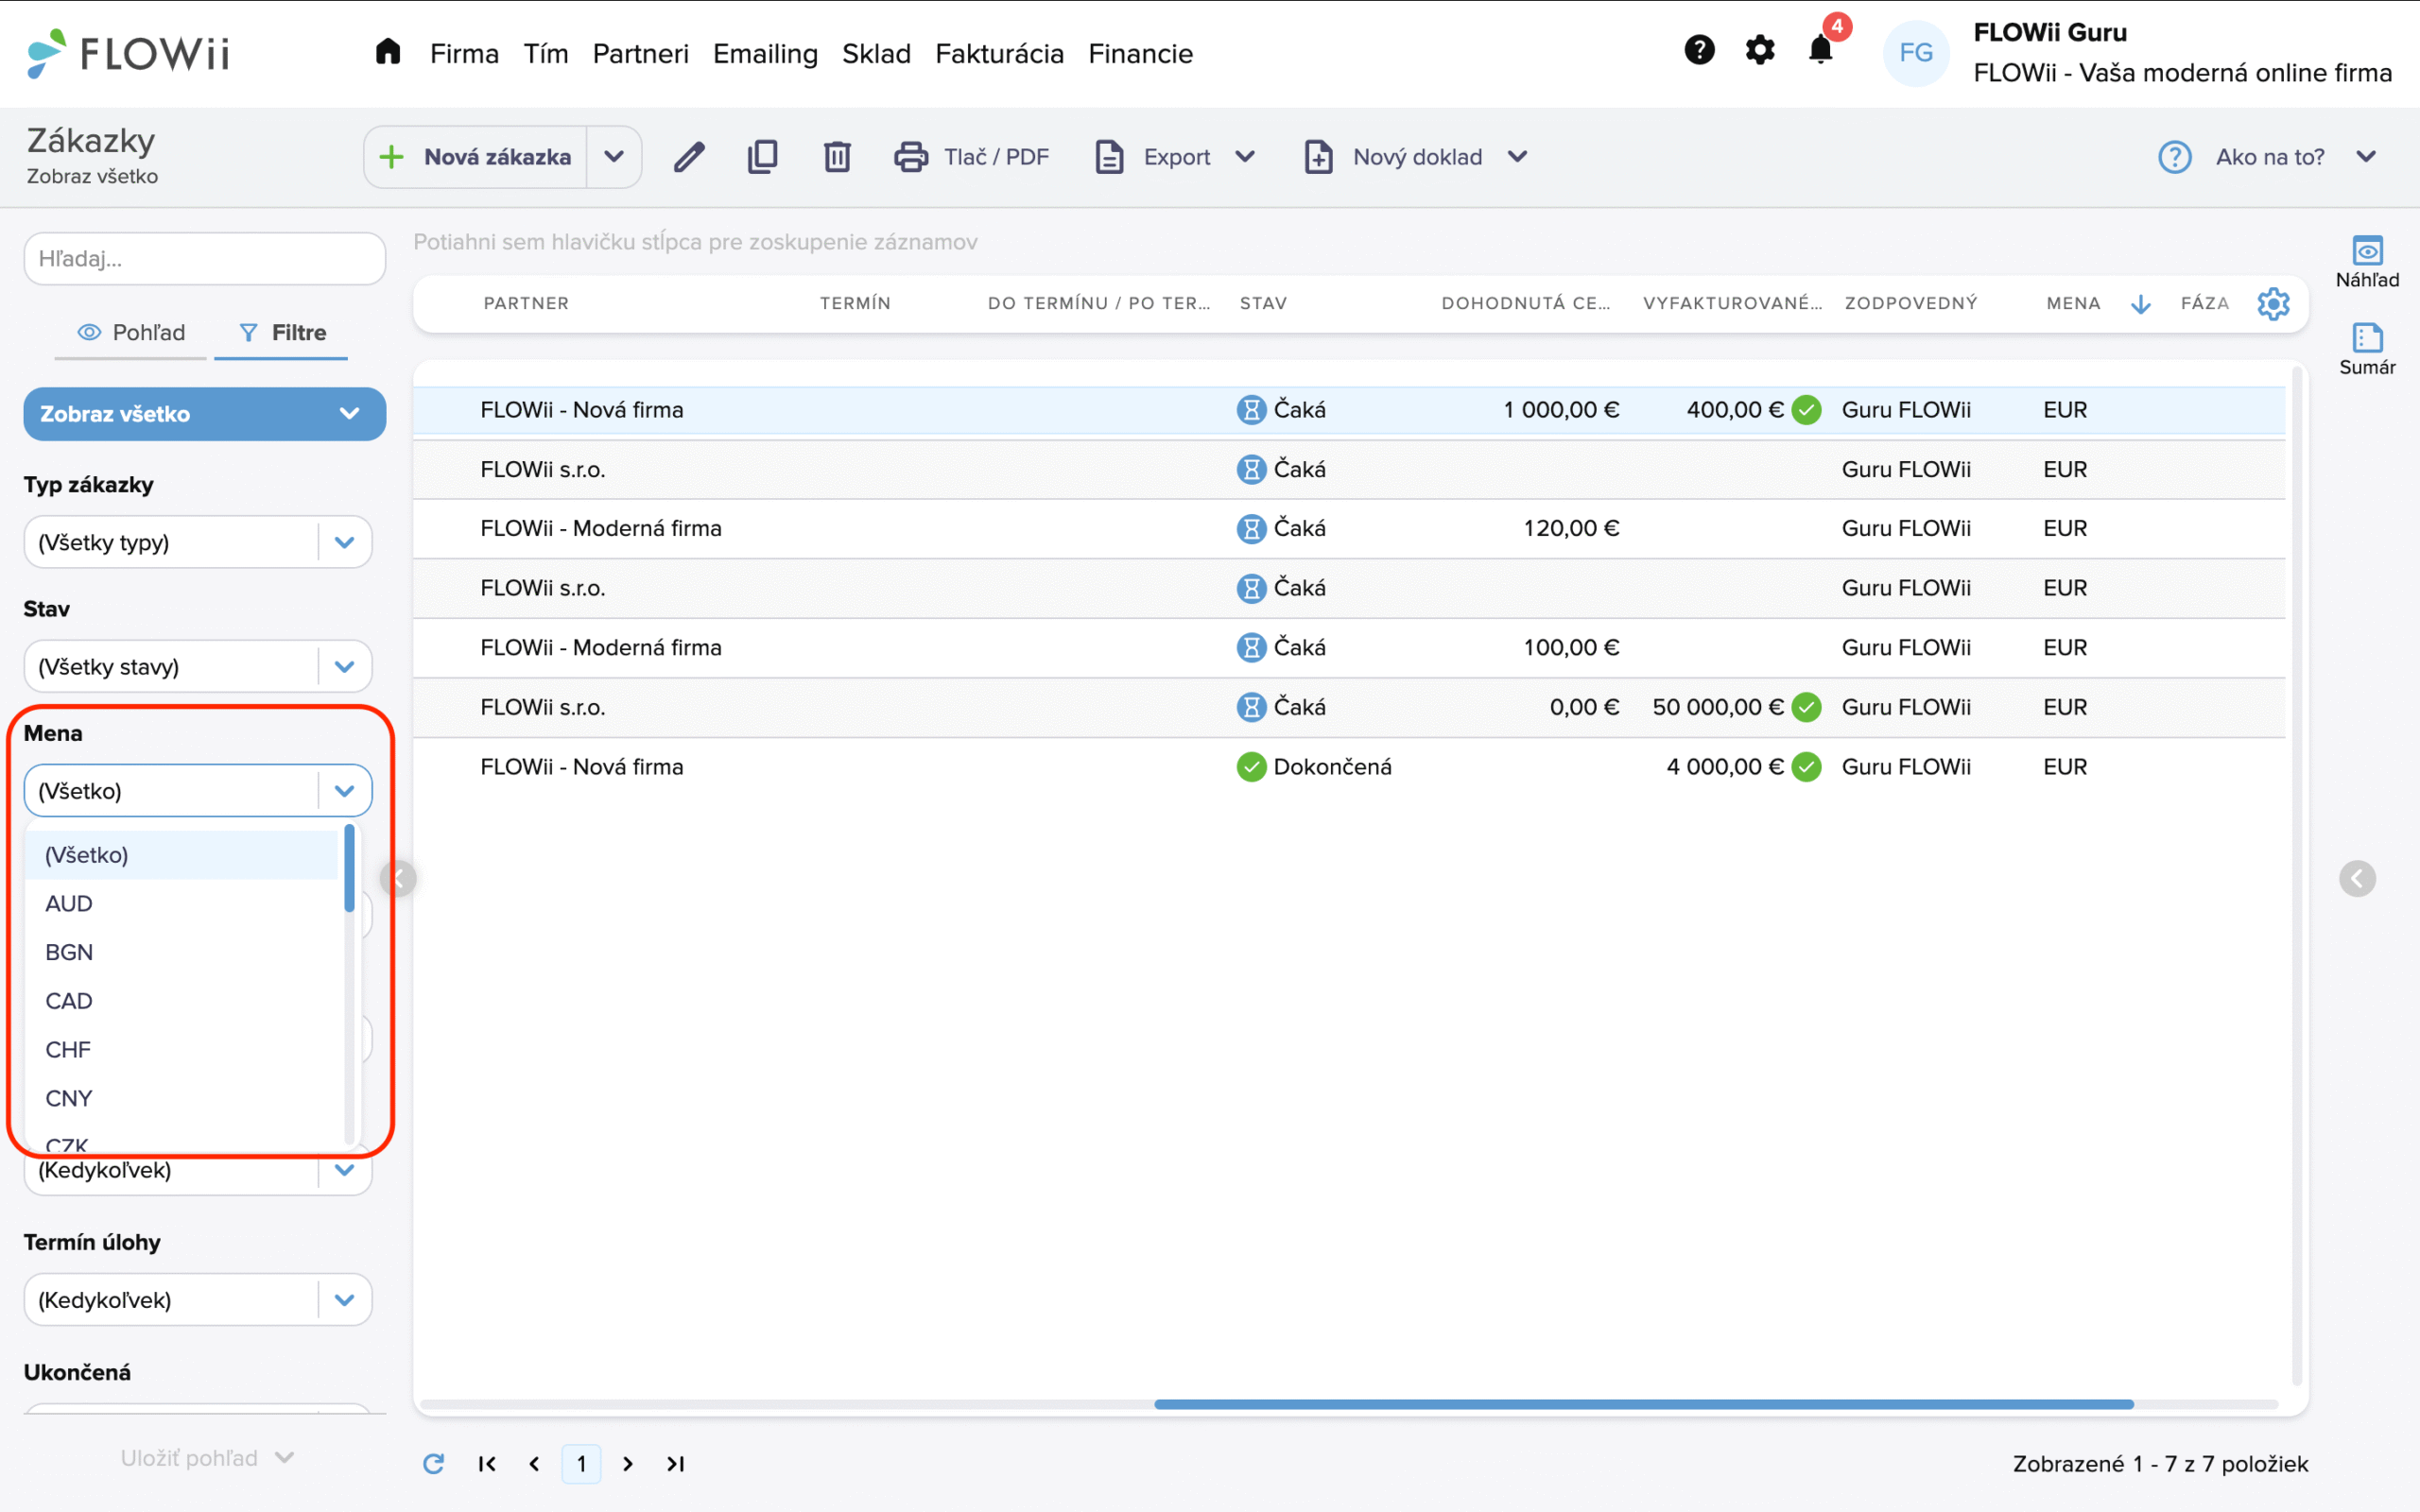Screen dimensions: 2420x1512
Task: Click the currency list scrollbar
Action: coord(349,868)
